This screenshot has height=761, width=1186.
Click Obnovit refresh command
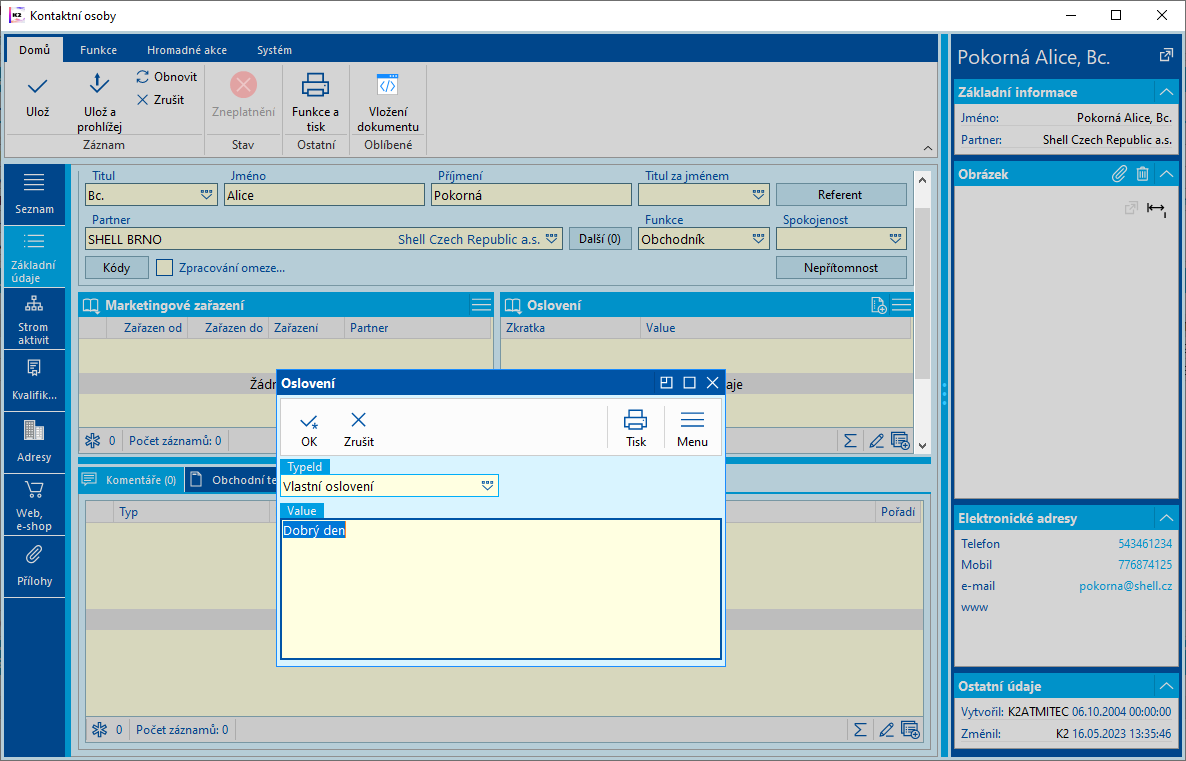point(166,77)
